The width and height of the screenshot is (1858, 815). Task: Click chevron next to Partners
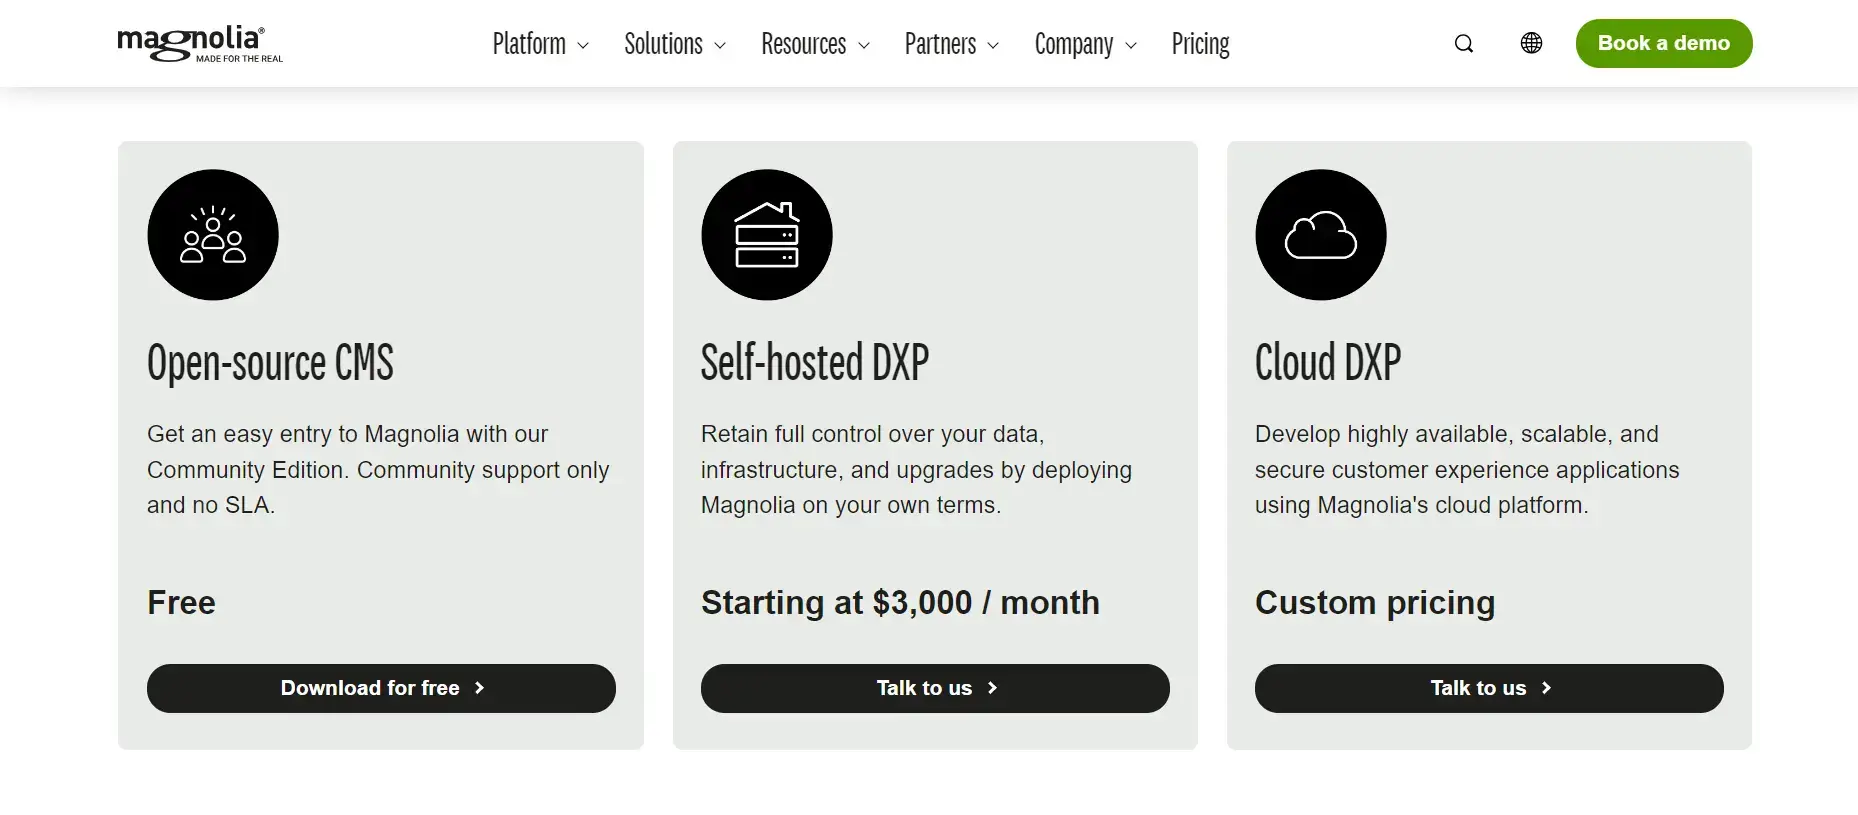click(x=993, y=46)
